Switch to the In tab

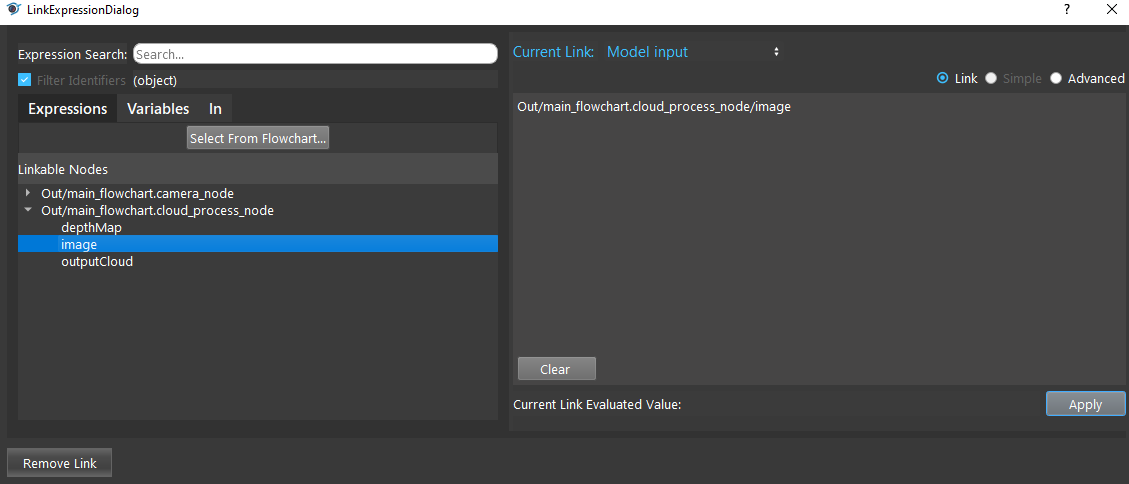coord(215,109)
